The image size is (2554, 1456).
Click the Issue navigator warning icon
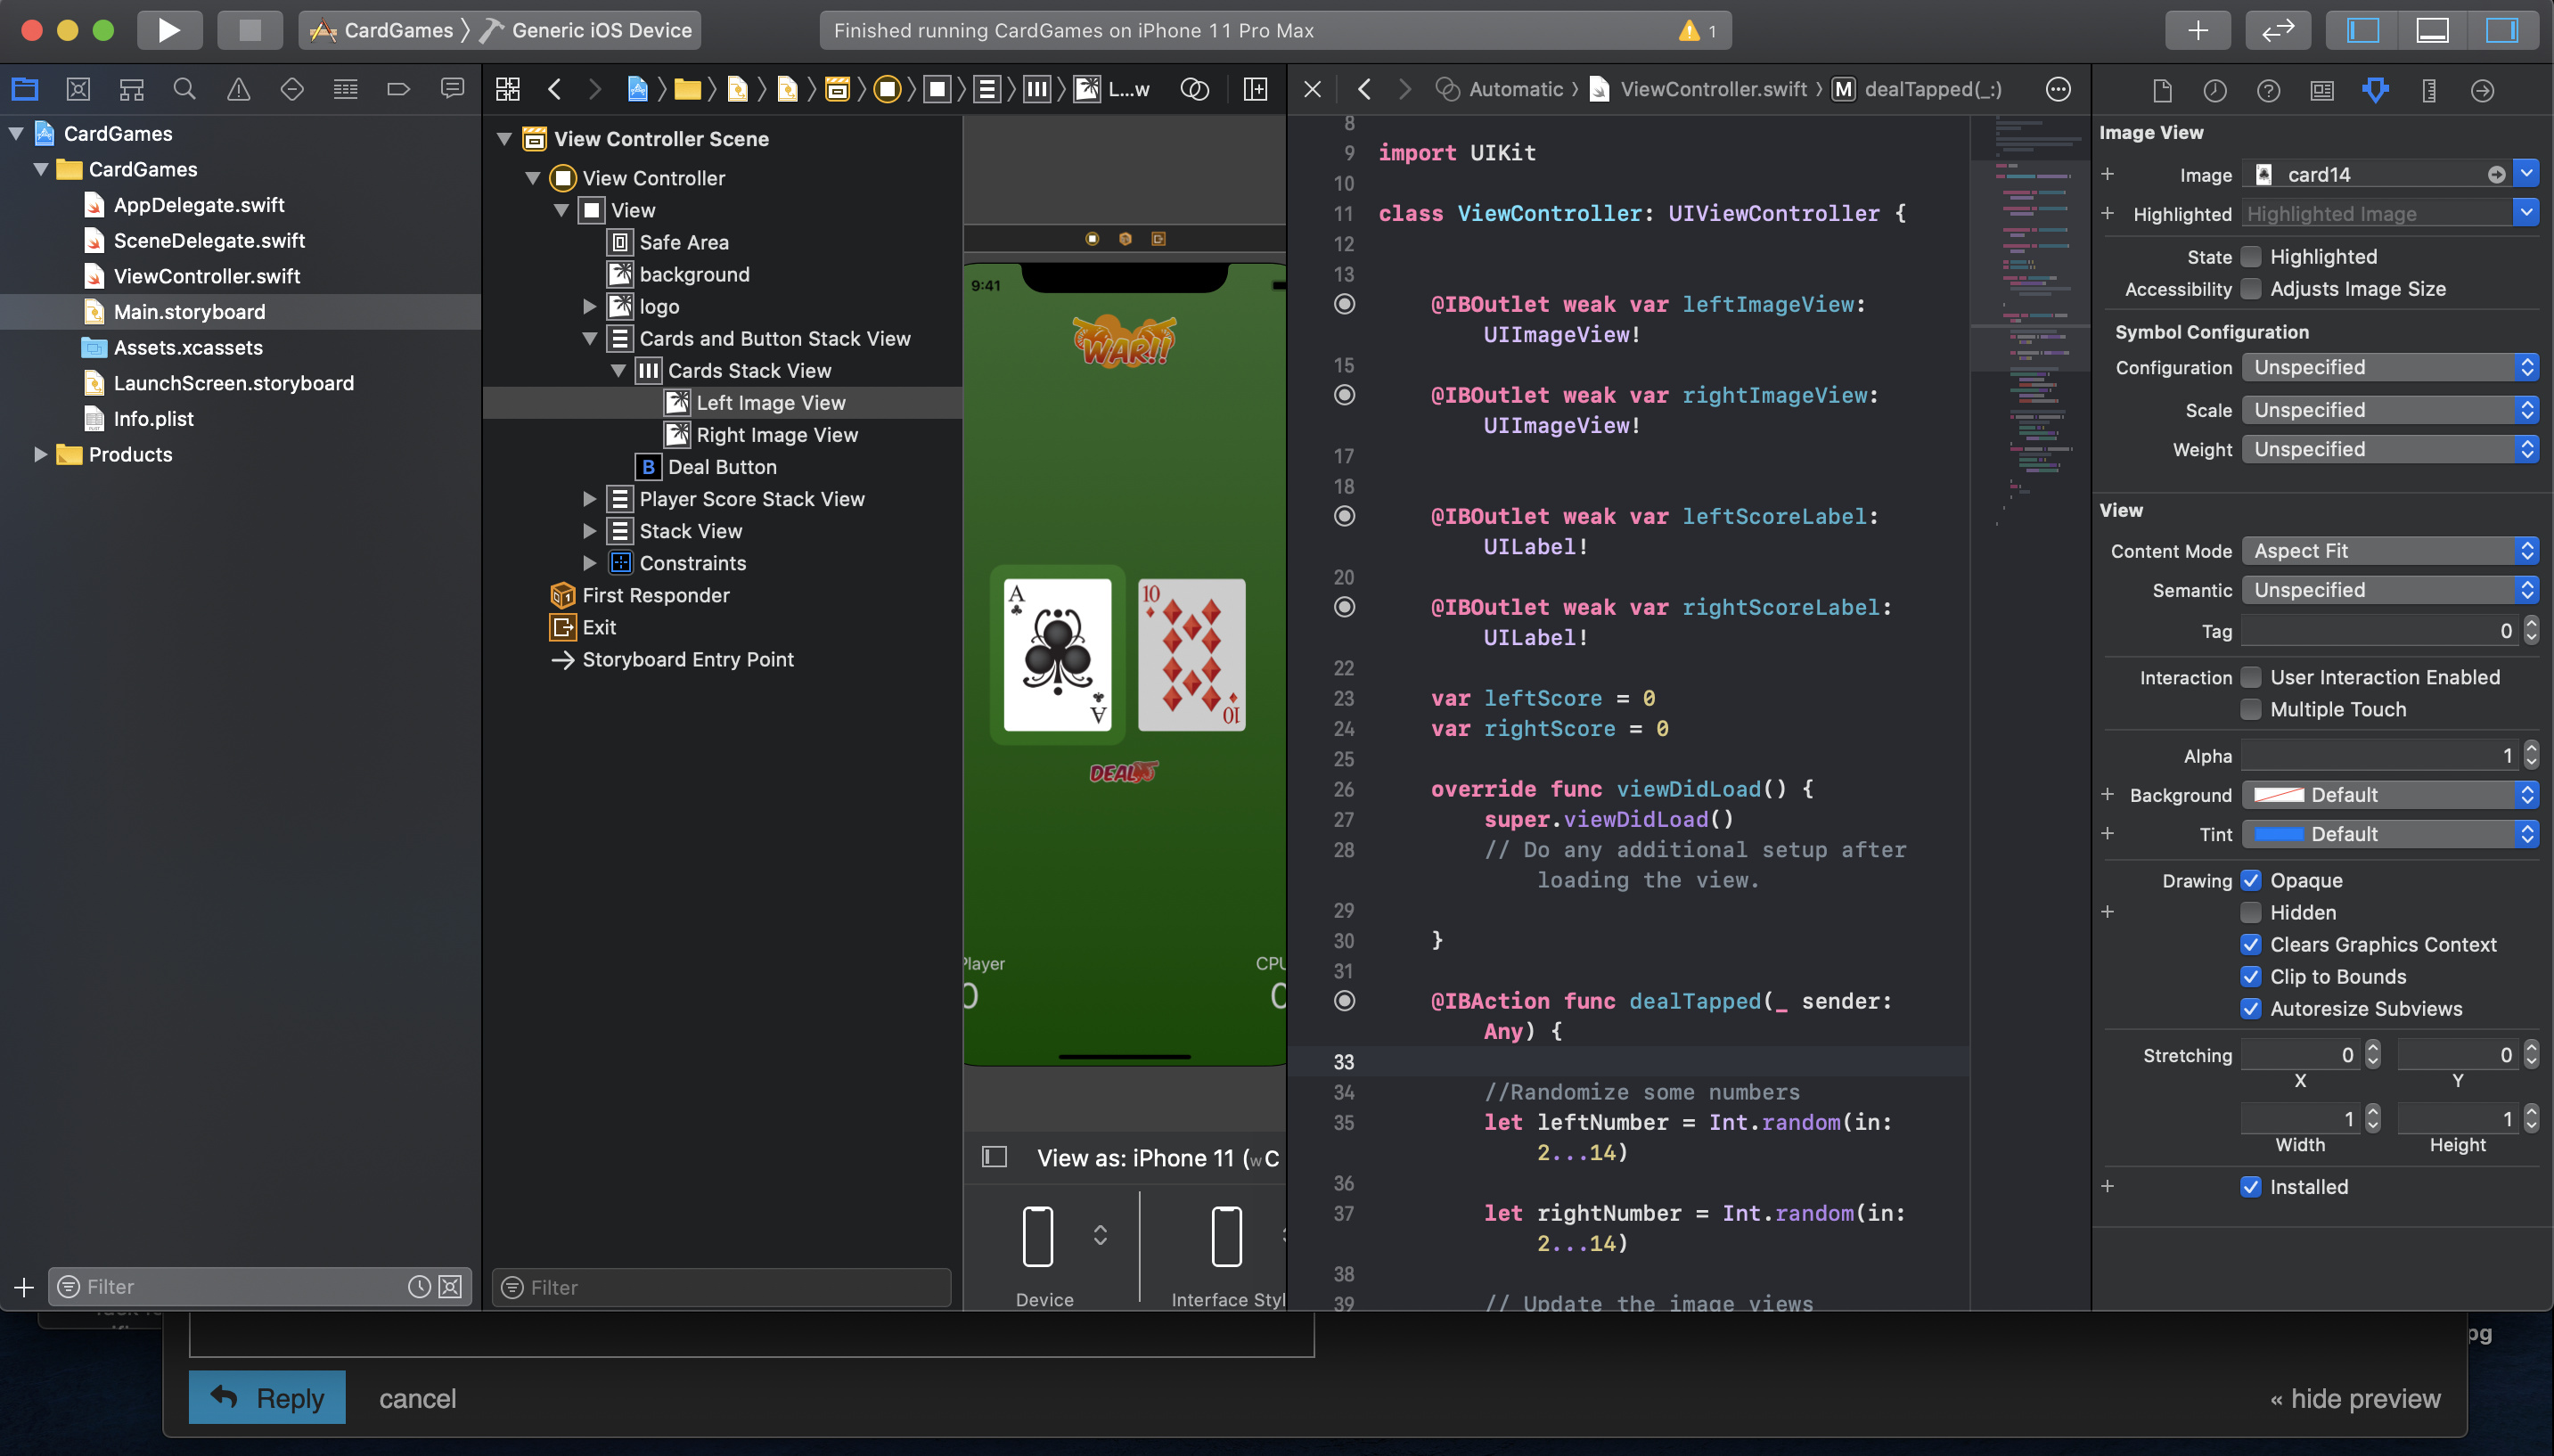[238, 89]
